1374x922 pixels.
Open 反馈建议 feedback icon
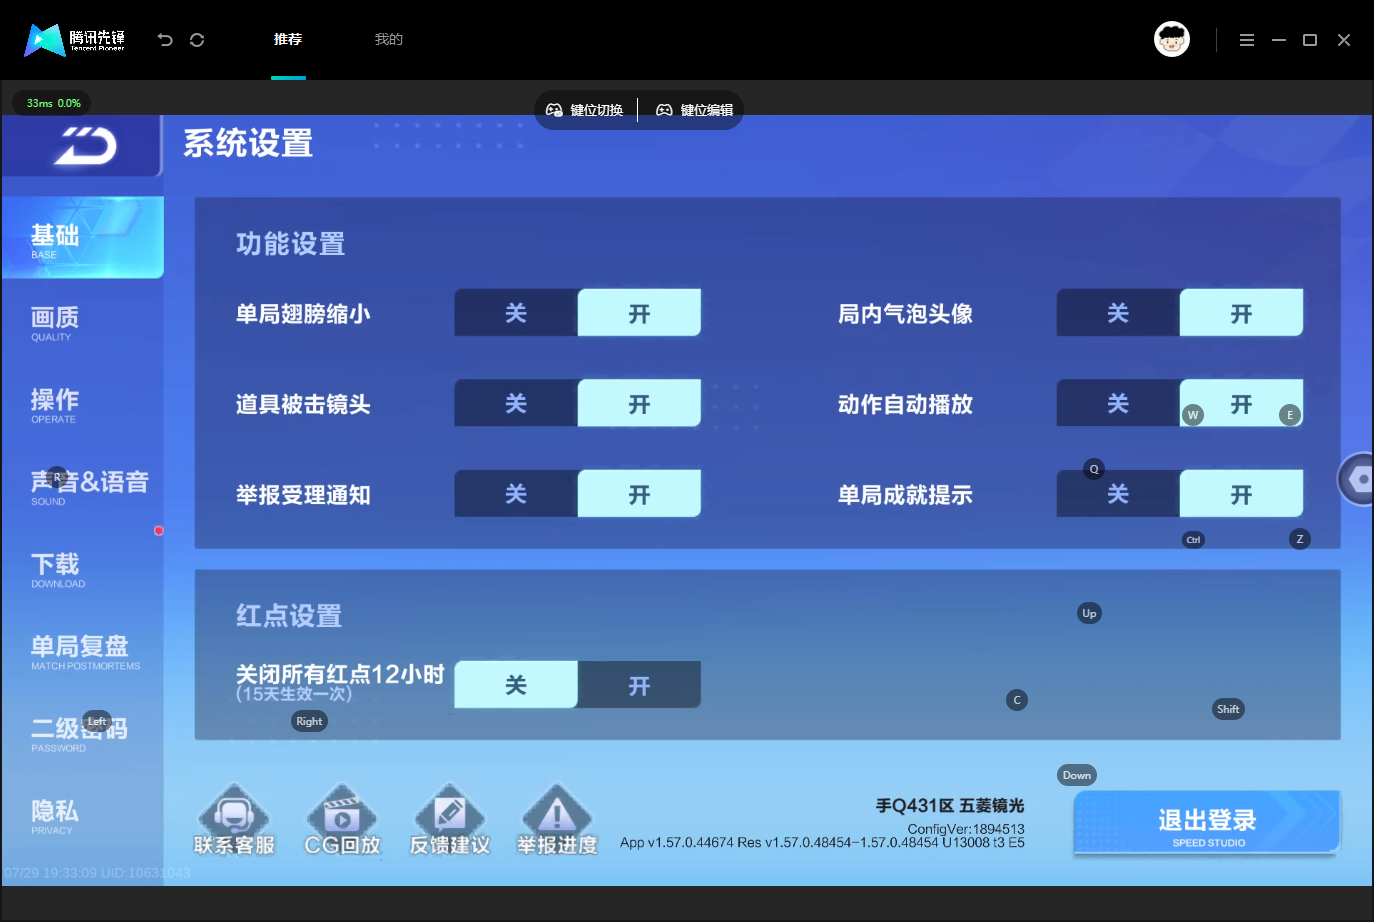[450, 820]
